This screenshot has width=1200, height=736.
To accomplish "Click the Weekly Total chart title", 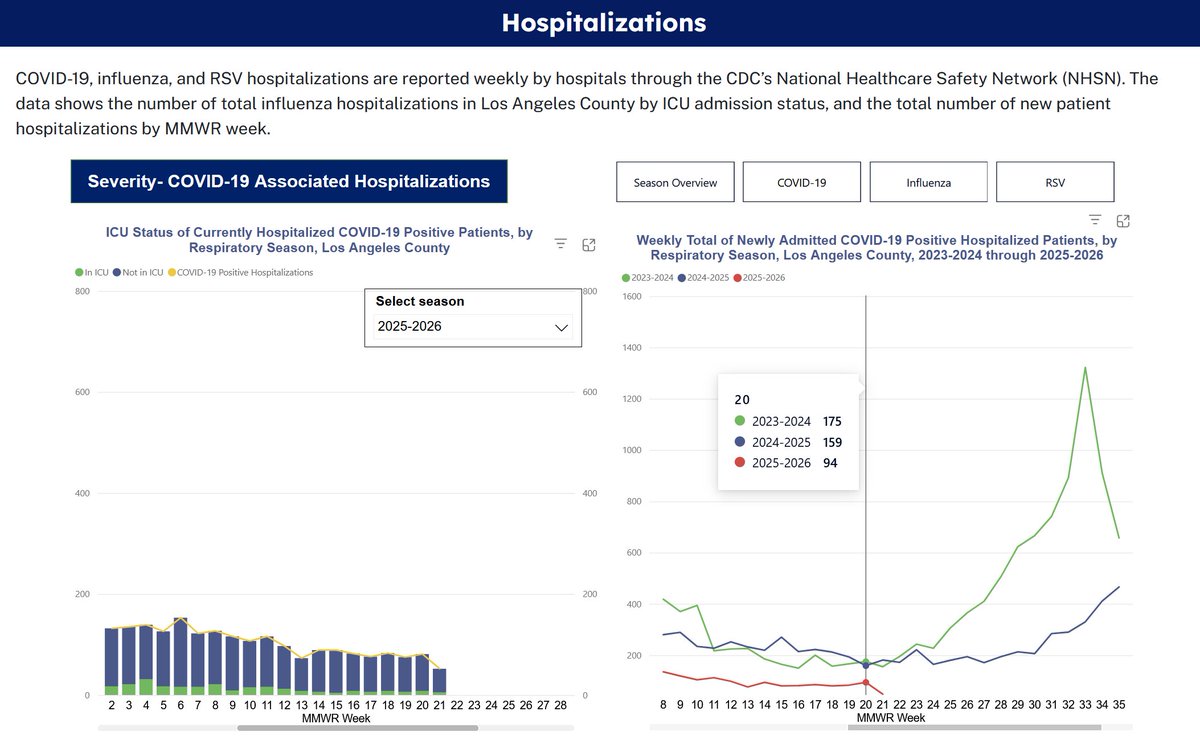I will click(877, 248).
